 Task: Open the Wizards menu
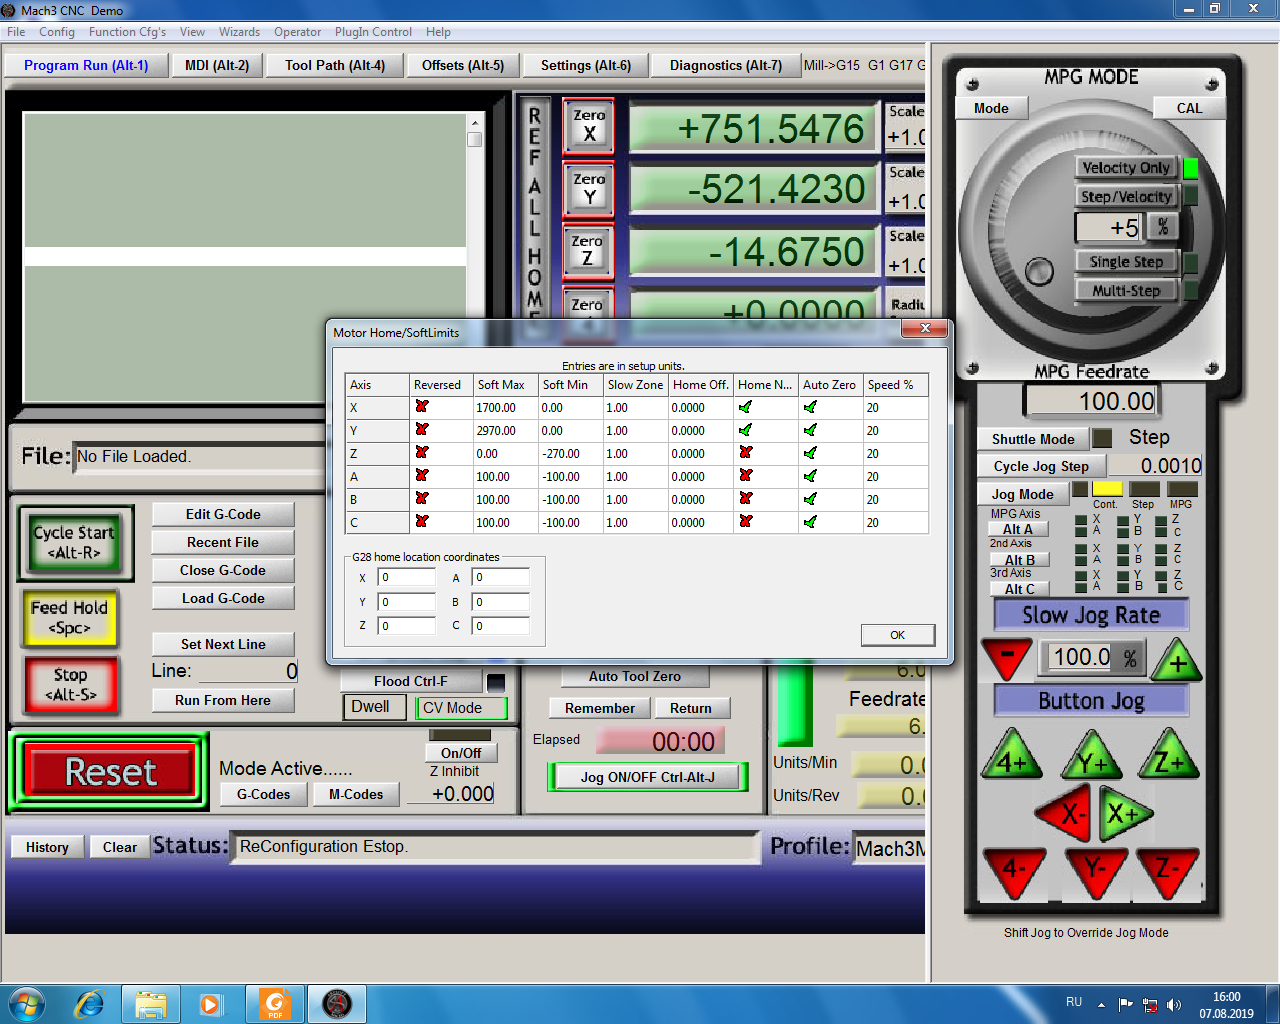(x=239, y=32)
